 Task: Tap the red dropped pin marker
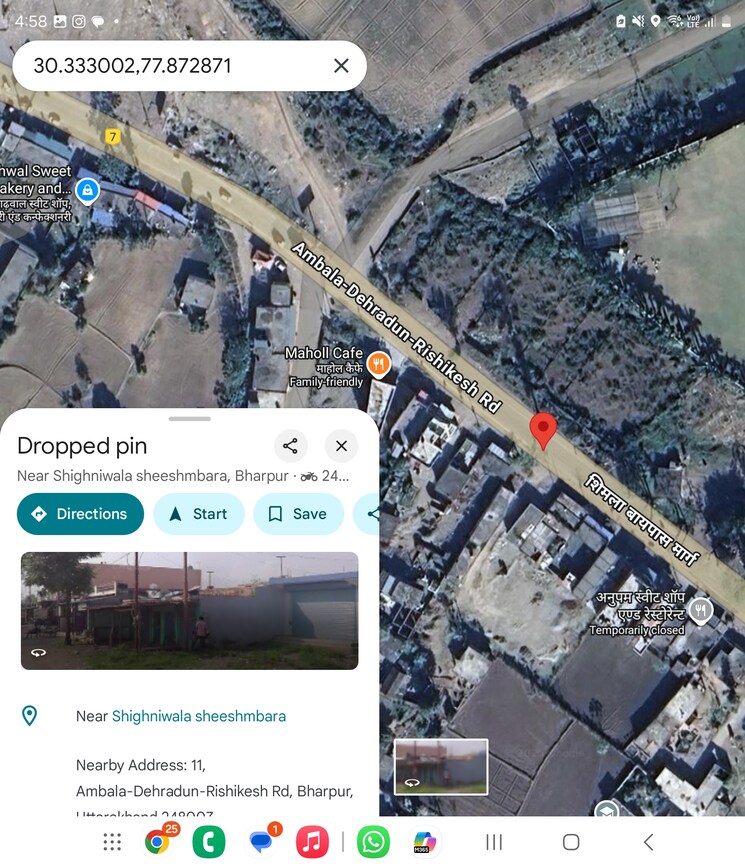click(543, 431)
